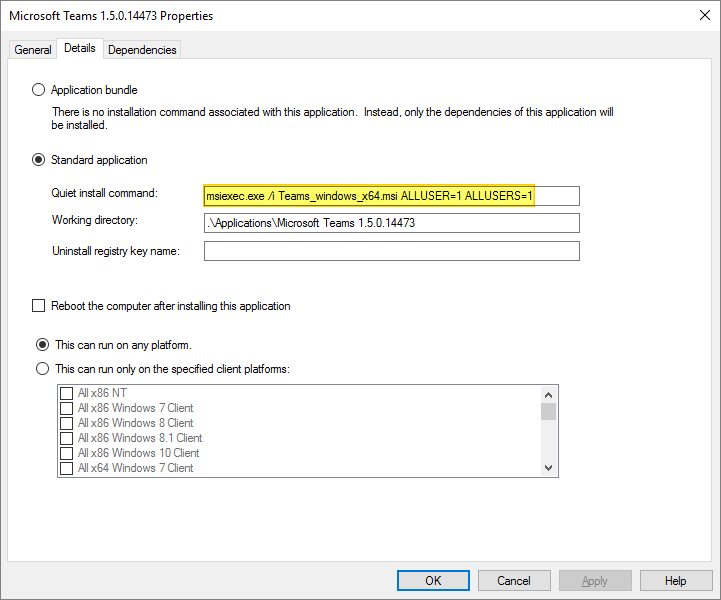
Task: Click the Quiet install command field
Action: (391, 195)
